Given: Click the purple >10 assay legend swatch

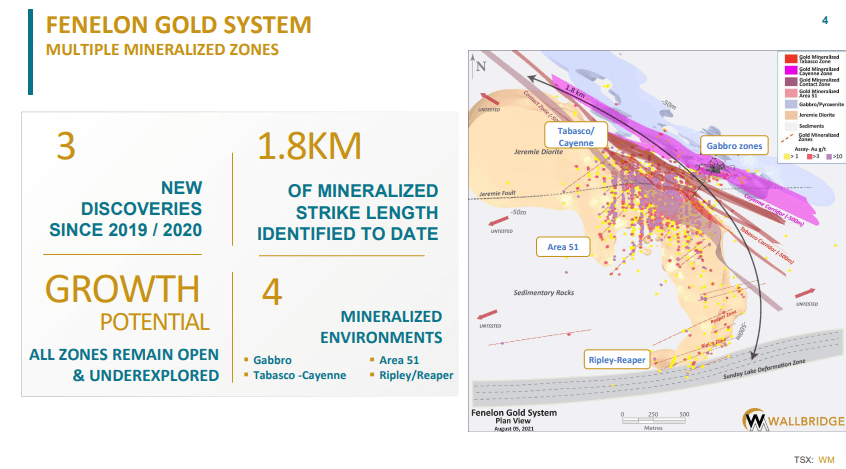Looking at the screenshot, I should pyautogui.click(x=829, y=157).
